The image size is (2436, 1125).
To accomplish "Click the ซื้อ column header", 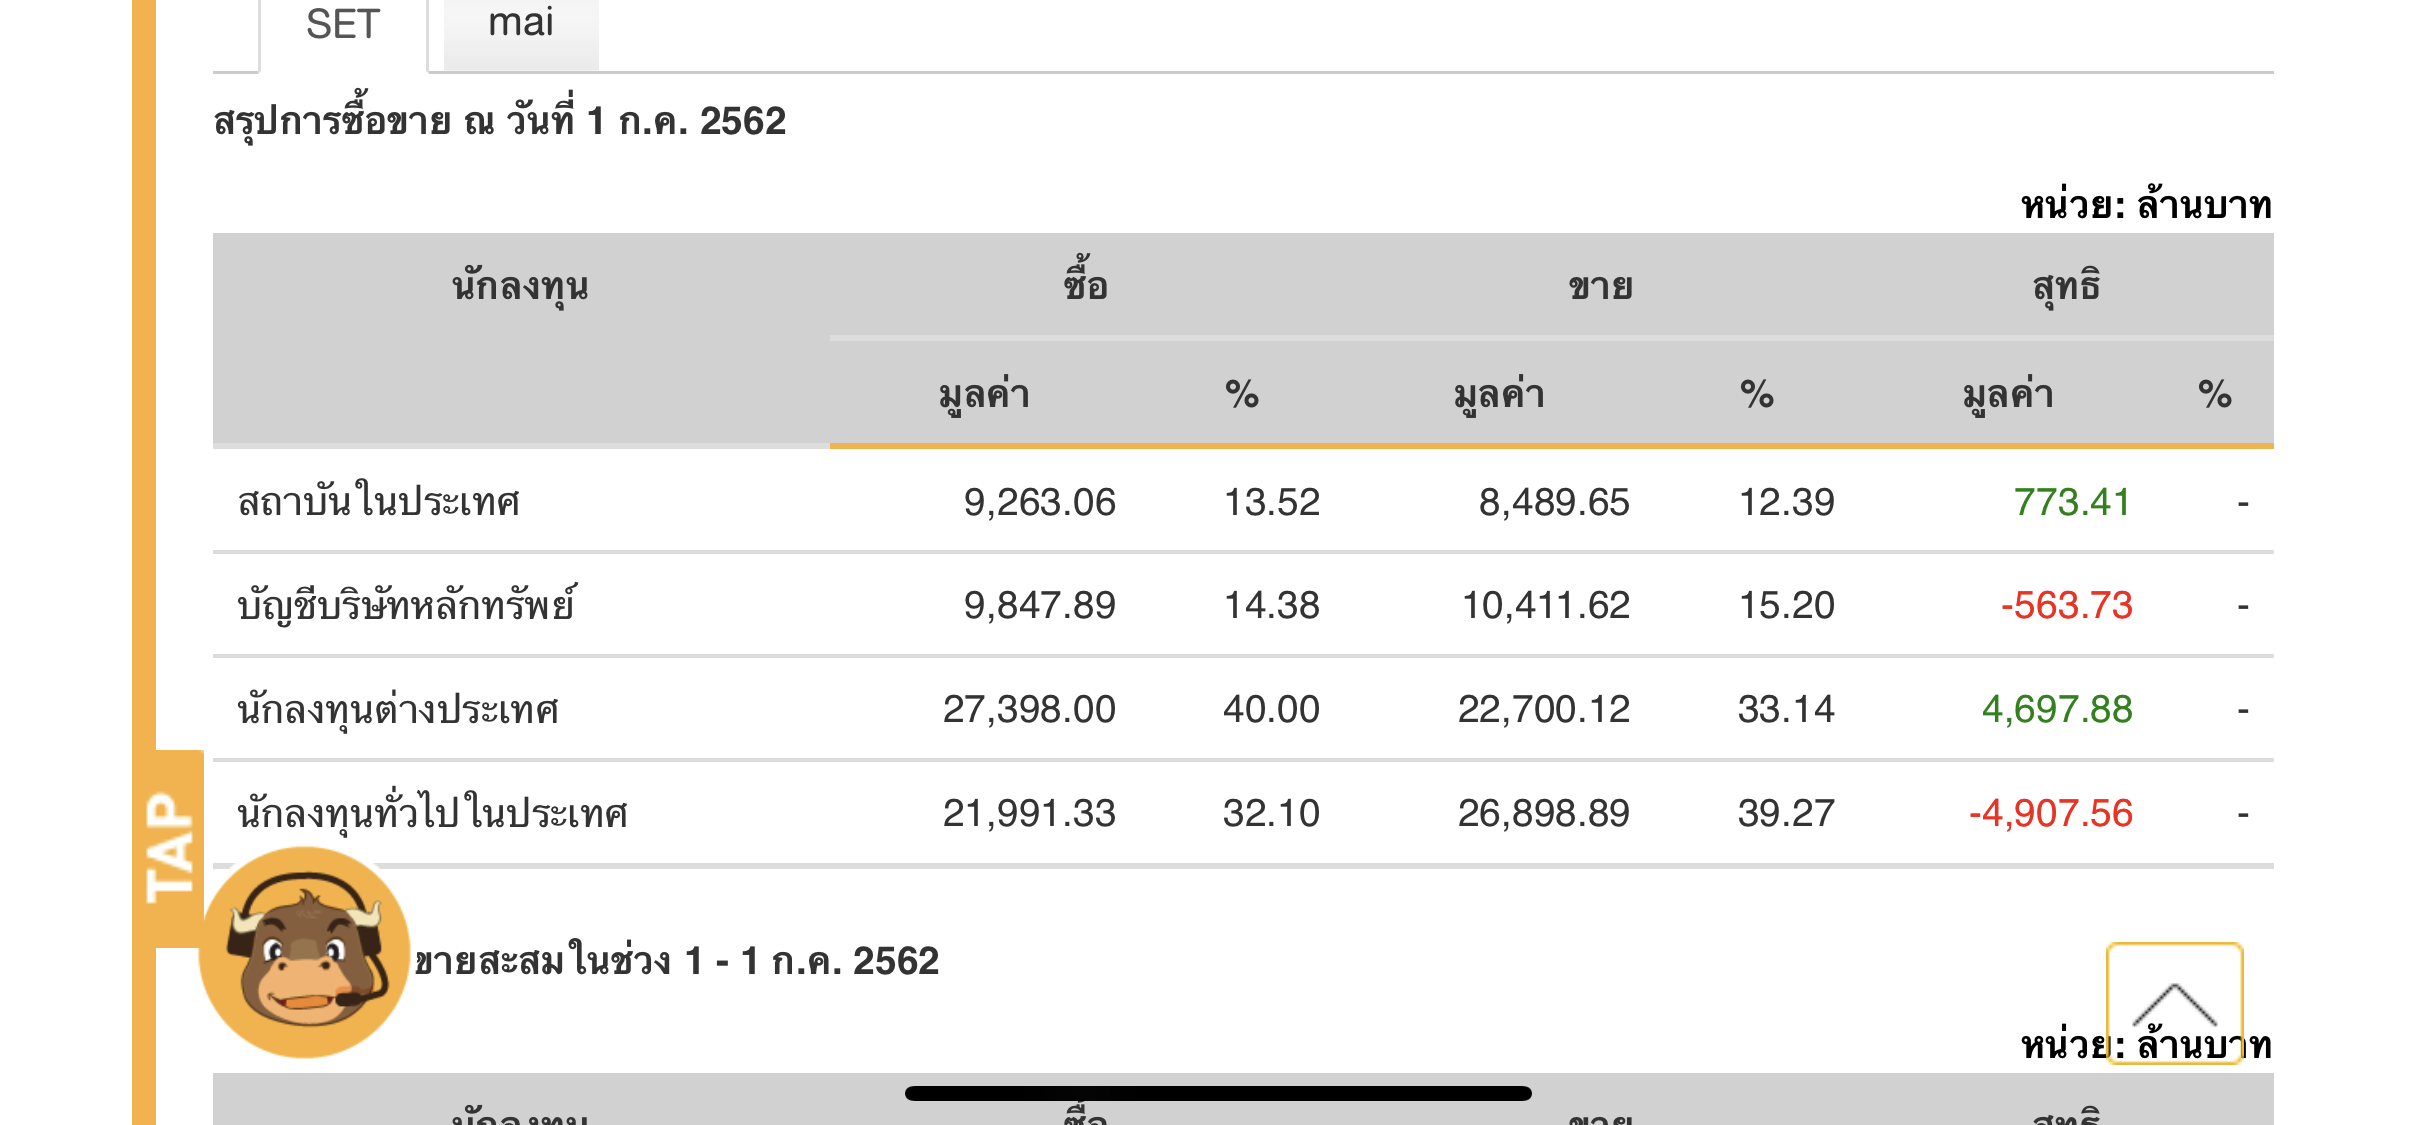I will coord(1085,286).
